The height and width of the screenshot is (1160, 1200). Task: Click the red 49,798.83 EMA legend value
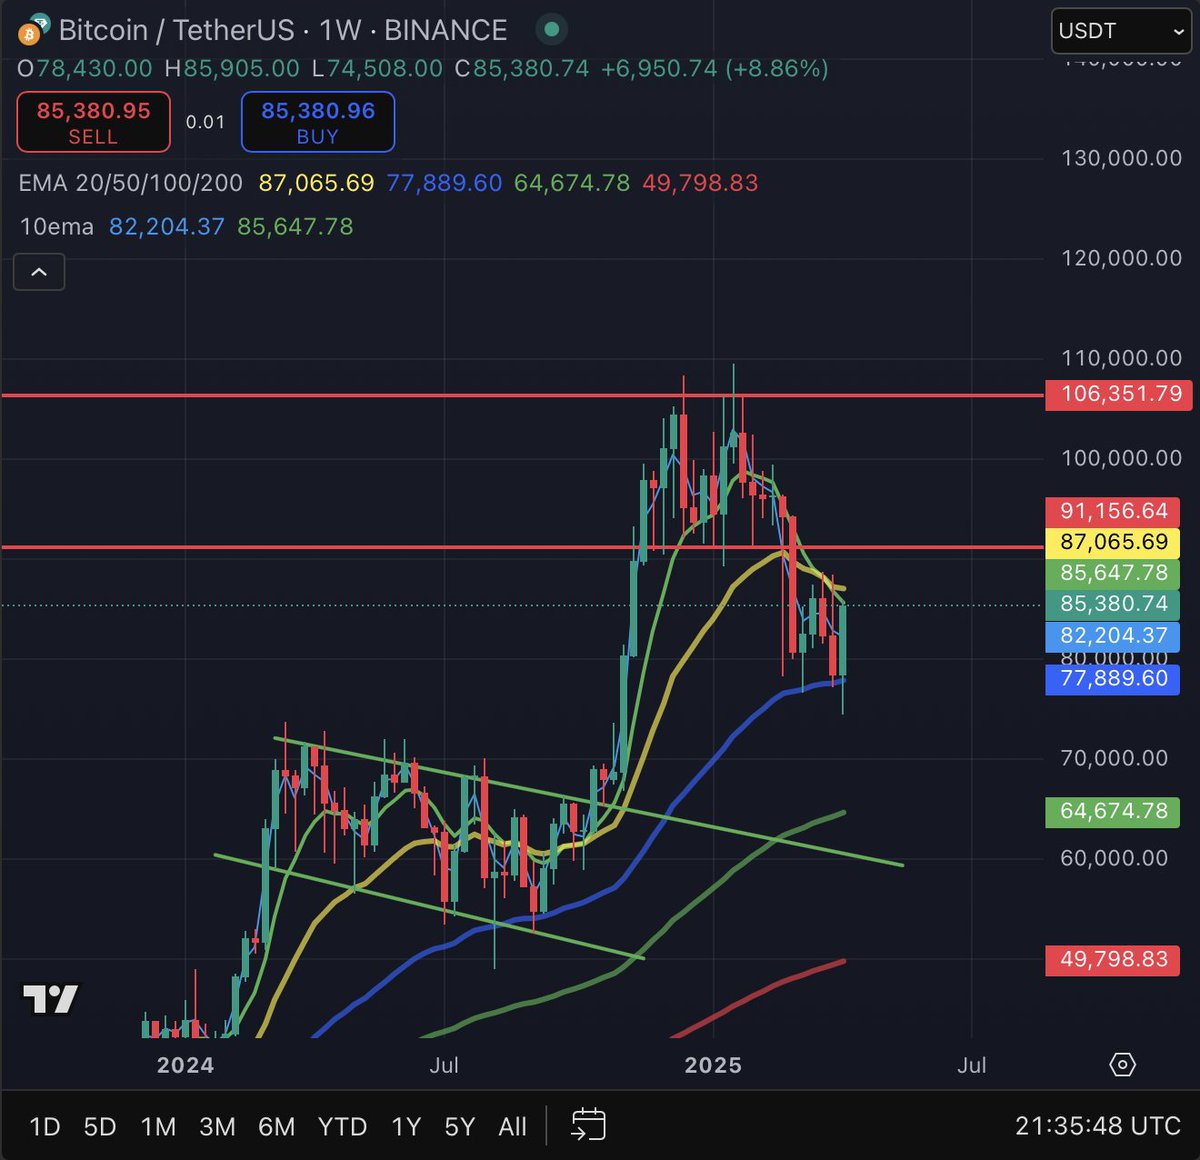pos(700,183)
